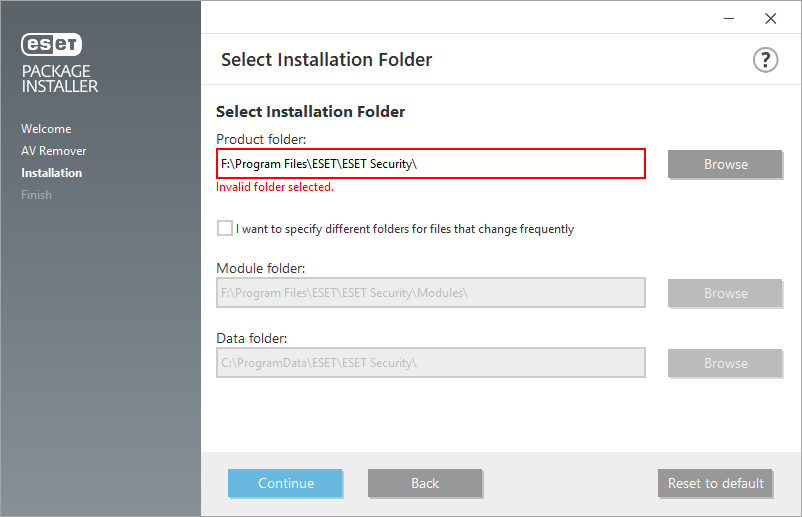Image resolution: width=802 pixels, height=517 pixels.
Task: Click into the Product folder path field
Action: [431, 164]
